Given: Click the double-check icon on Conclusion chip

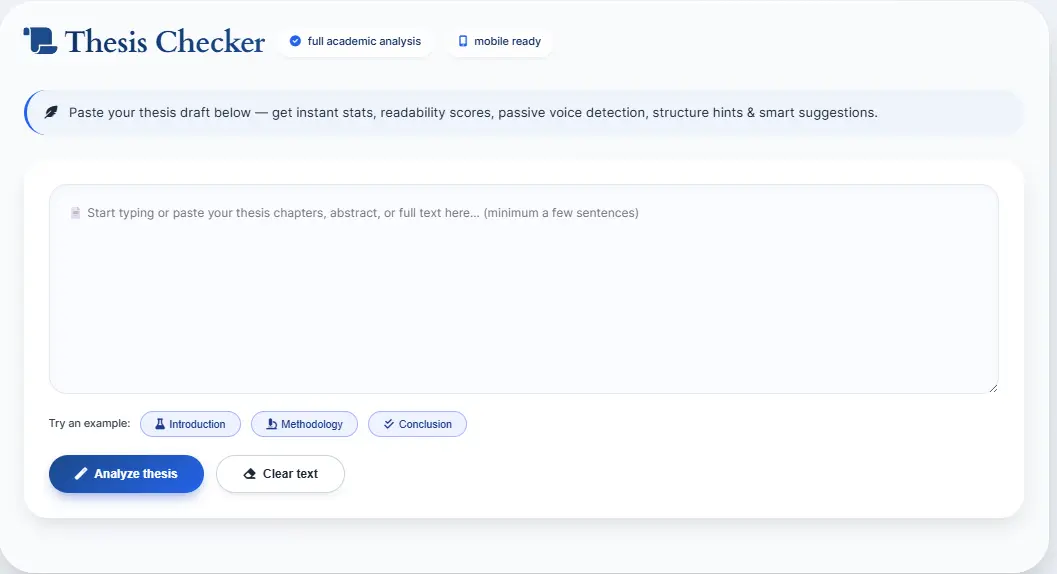Looking at the screenshot, I should [x=388, y=424].
